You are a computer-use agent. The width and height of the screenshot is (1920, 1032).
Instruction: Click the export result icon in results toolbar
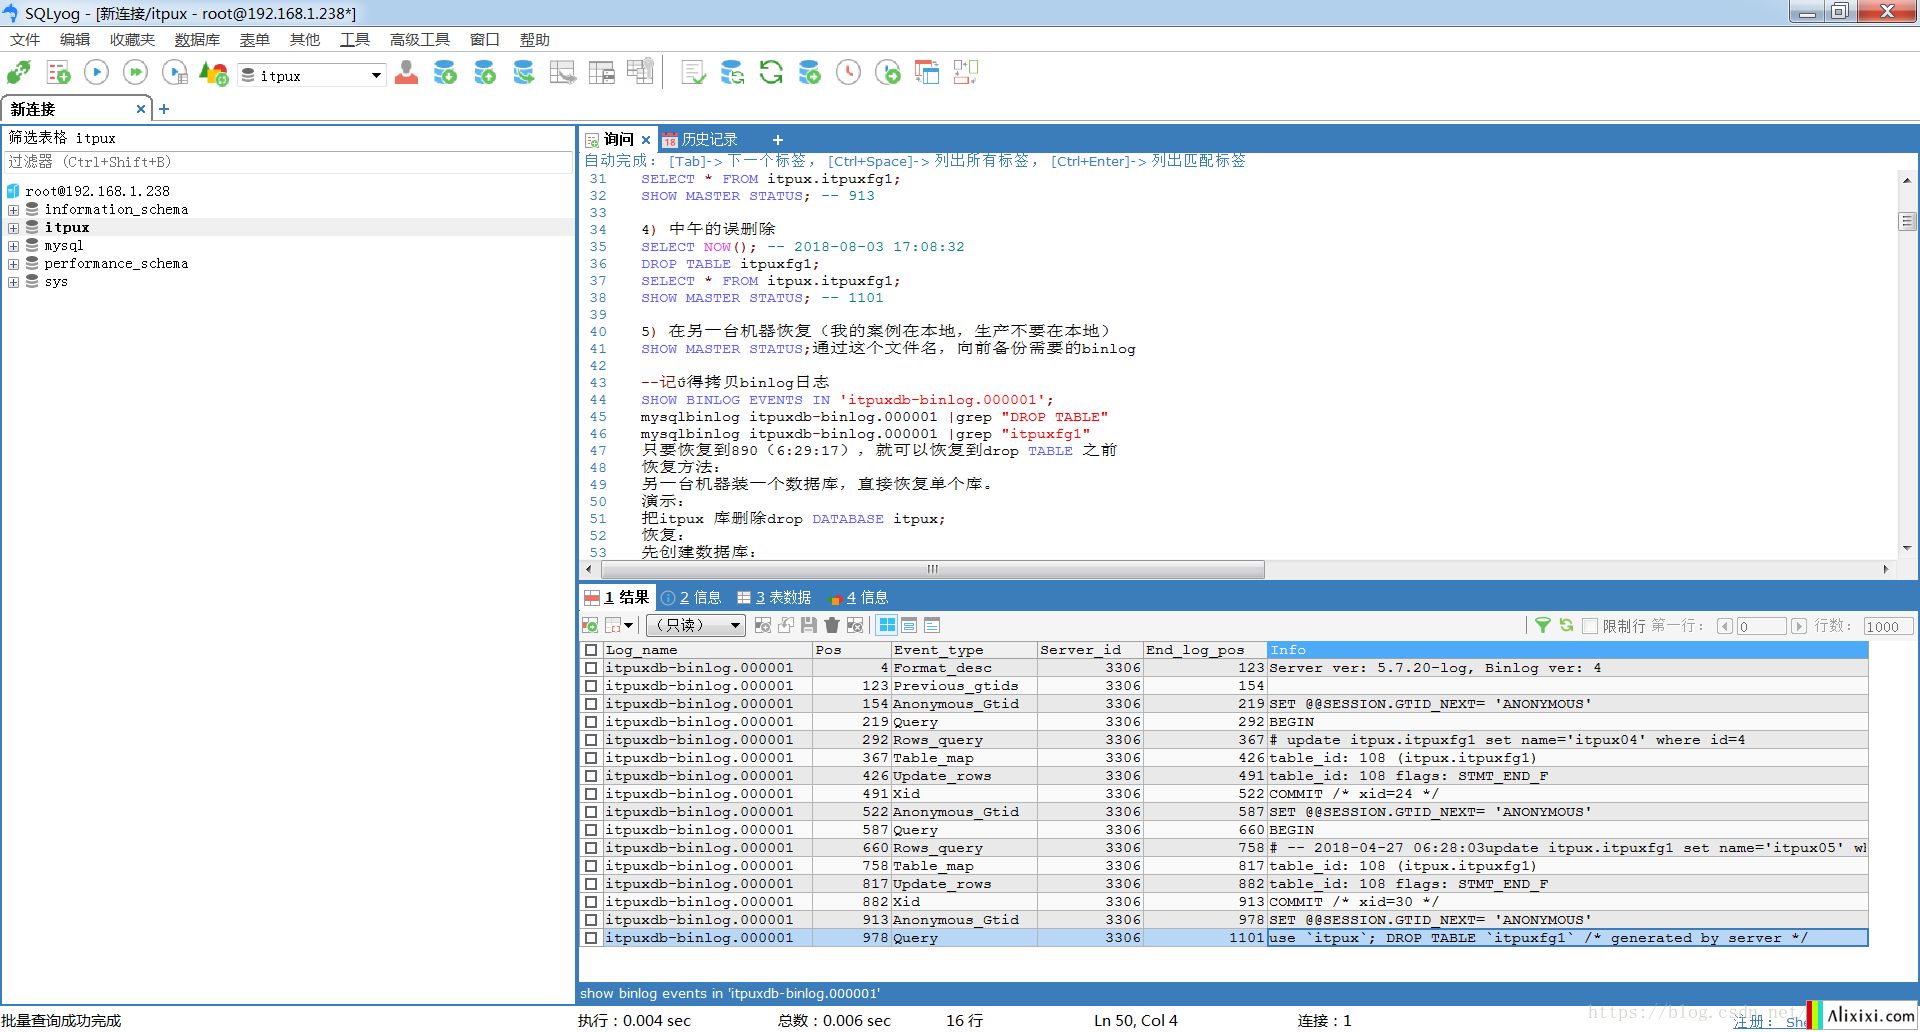(590, 625)
